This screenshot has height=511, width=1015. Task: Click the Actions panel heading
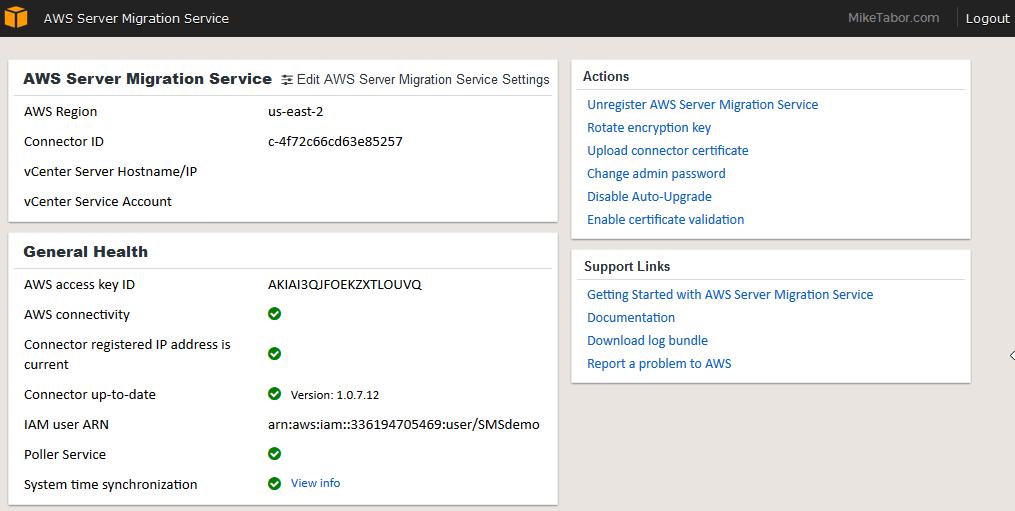pyautogui.click(x=605, y=76)
